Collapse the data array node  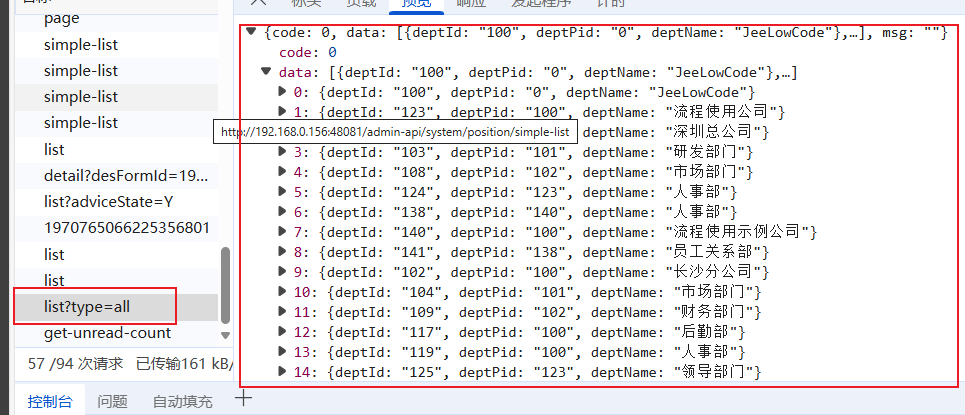(266, 72)
